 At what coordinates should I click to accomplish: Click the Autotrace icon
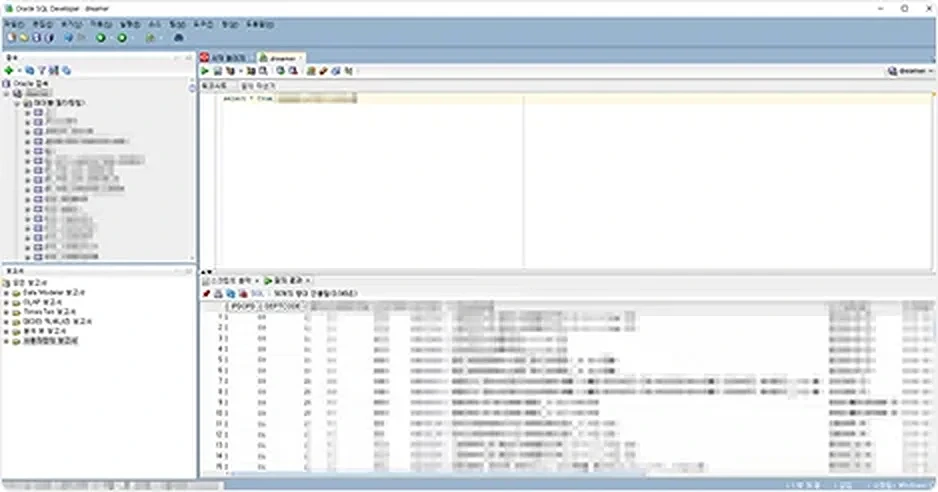click(x=251, y=71)
